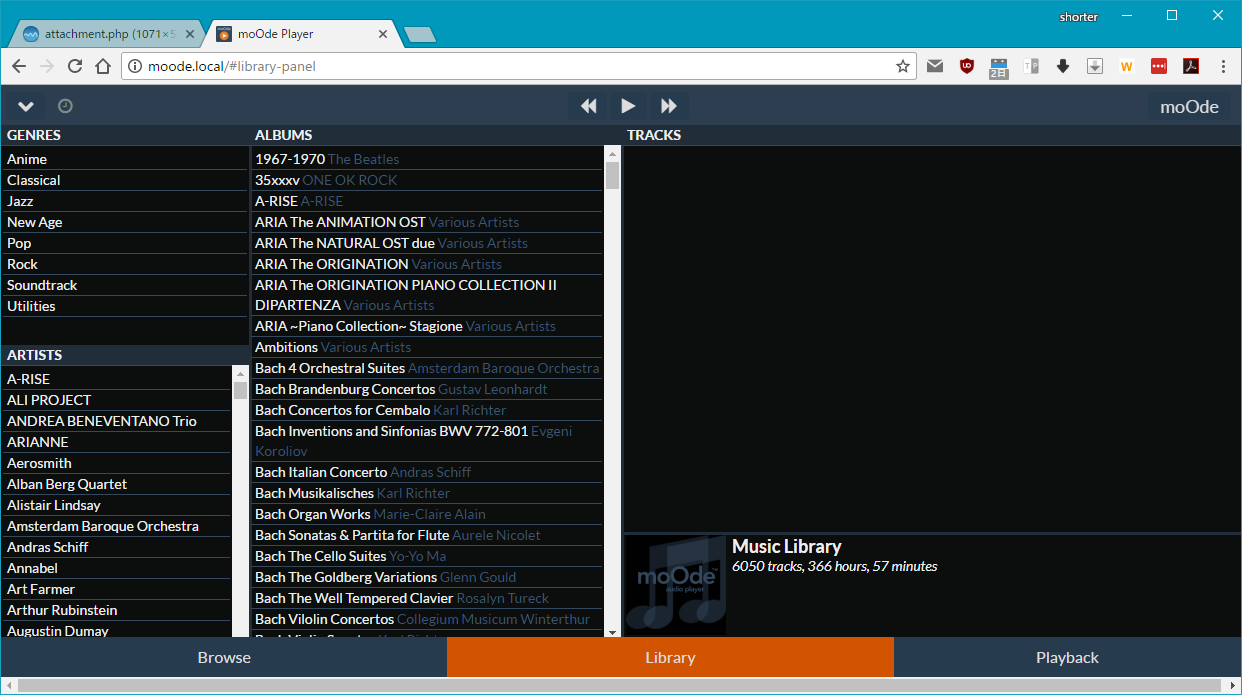
Task: Click the gray boxed download extension icon
Action: [x=1095, y=66]
